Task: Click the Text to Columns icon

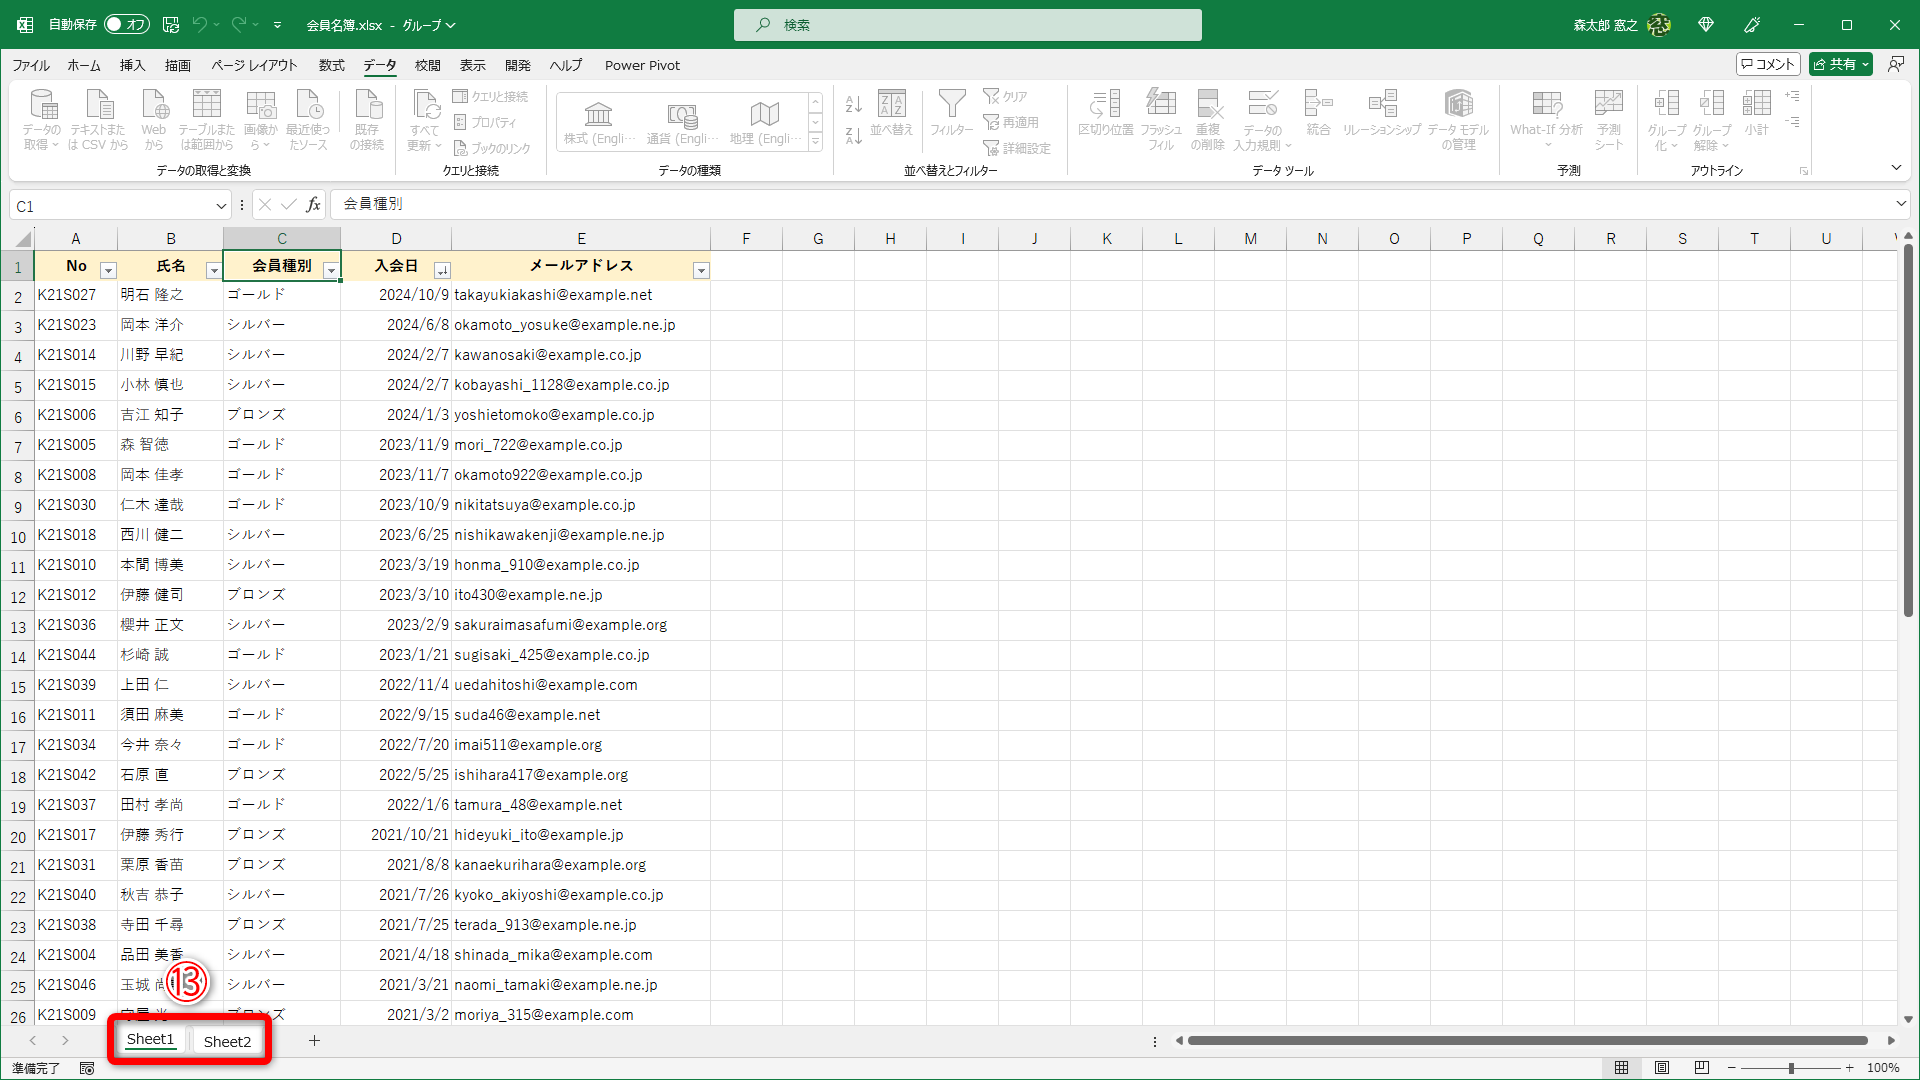Action: tap(1105, 104)
